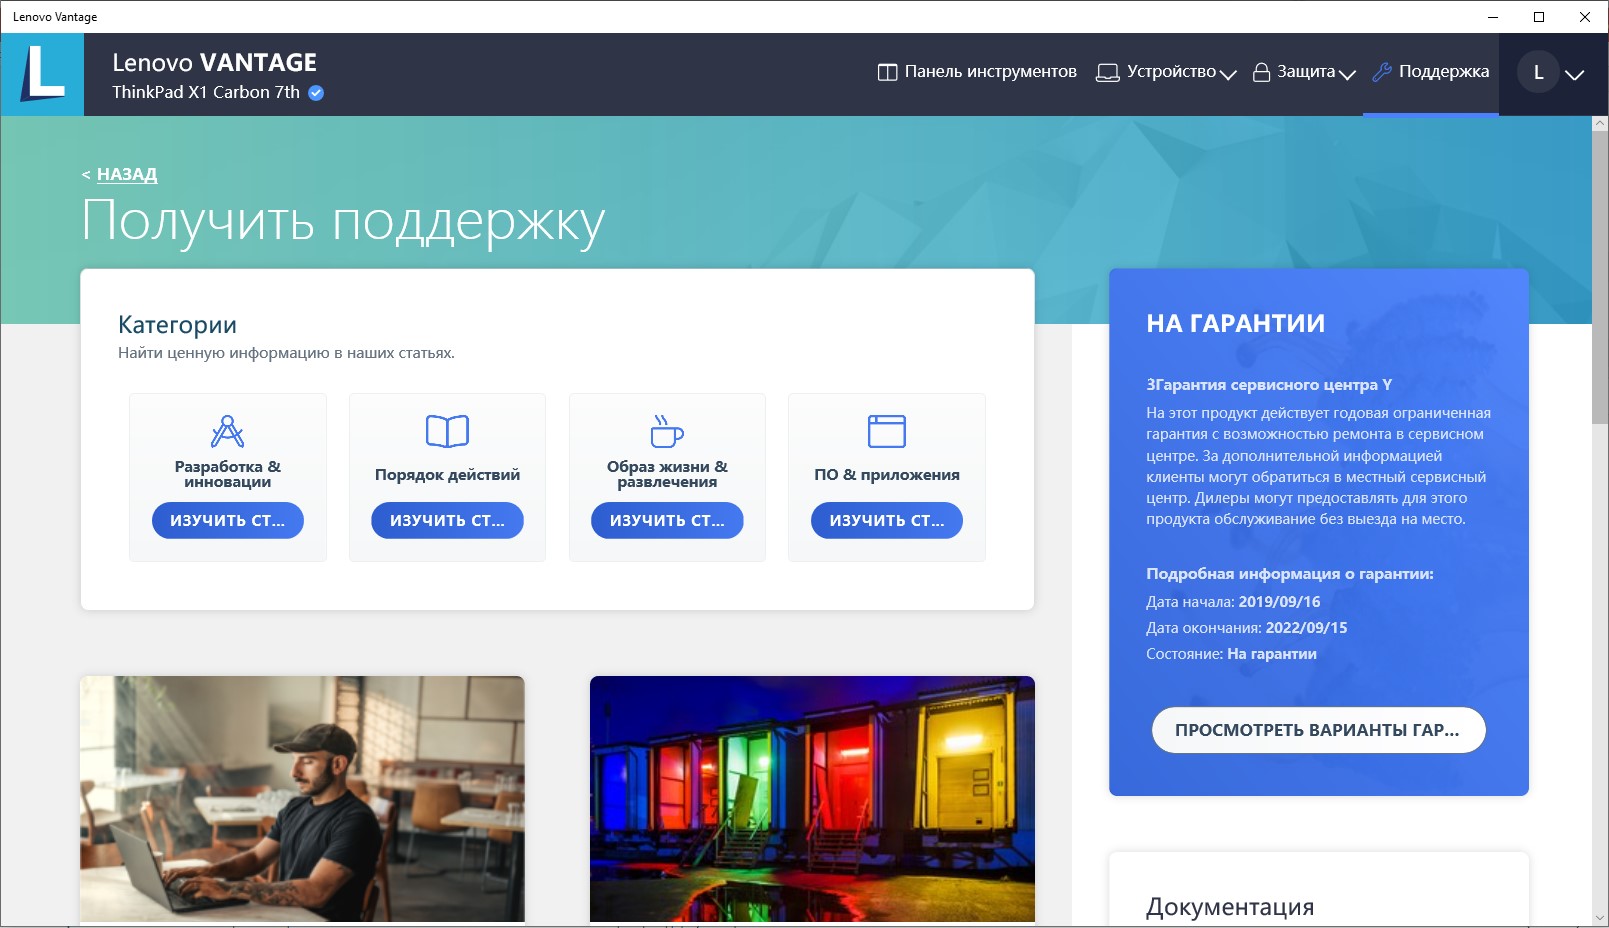The height and width of the screenshot is (928, 1609).
Task: Click the verified badge next to ThinkPad X1 Carbon
Action: (316, 93)
